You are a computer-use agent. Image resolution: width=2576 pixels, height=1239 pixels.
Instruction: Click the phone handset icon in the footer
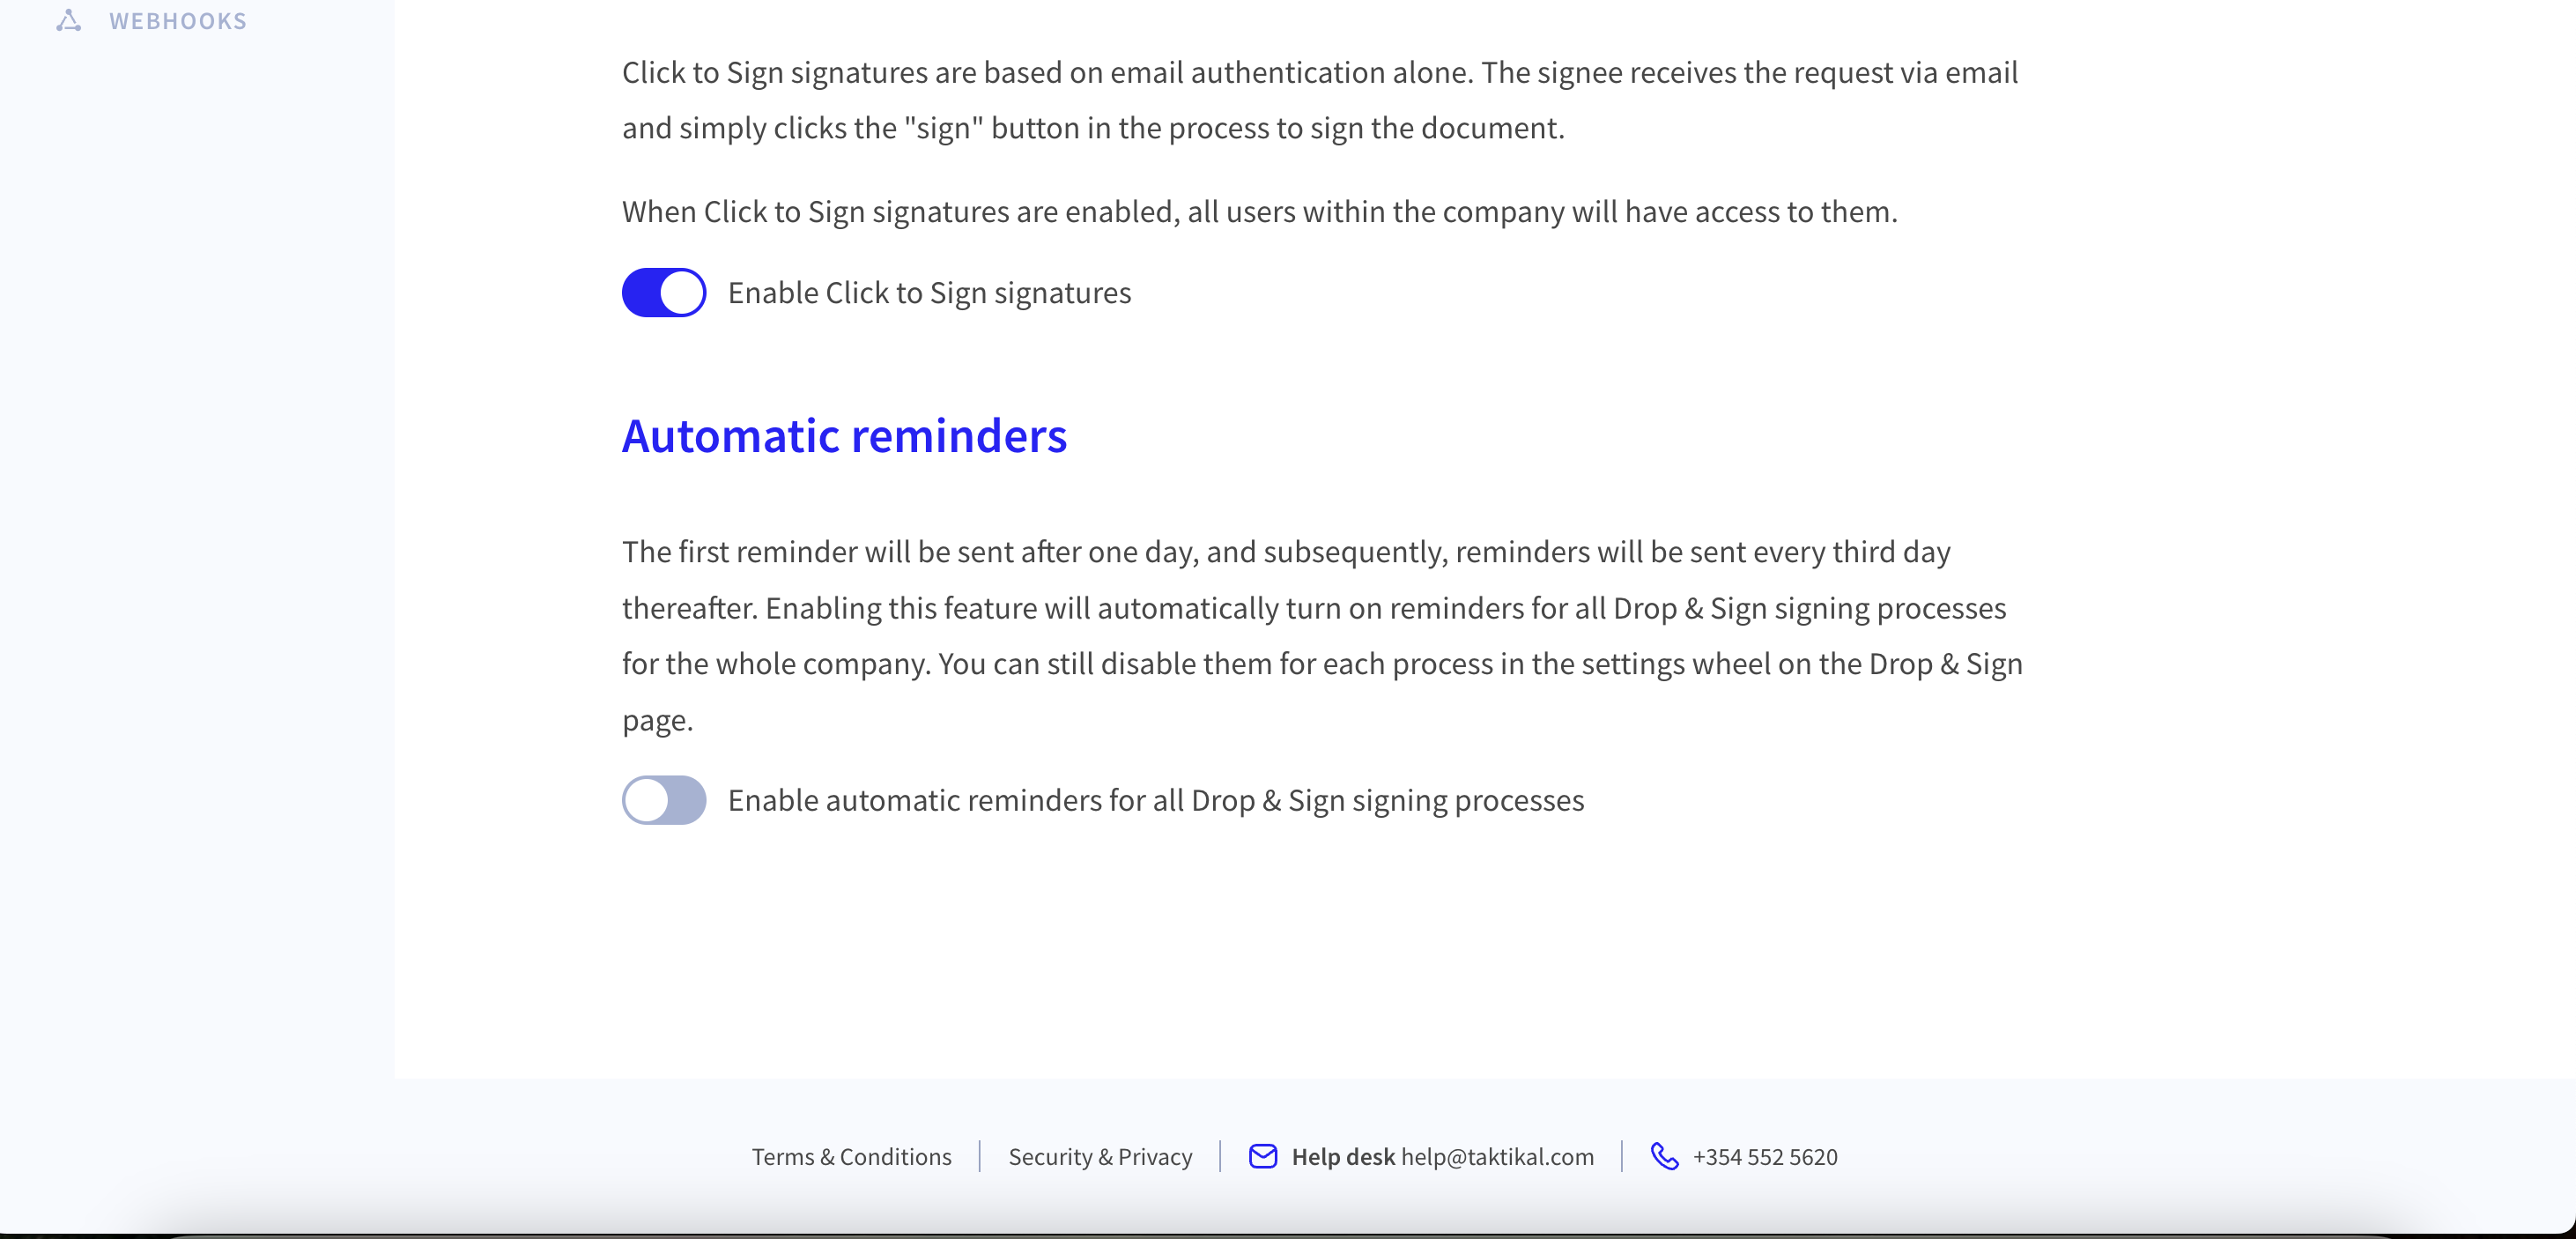click(1664, 1156)
